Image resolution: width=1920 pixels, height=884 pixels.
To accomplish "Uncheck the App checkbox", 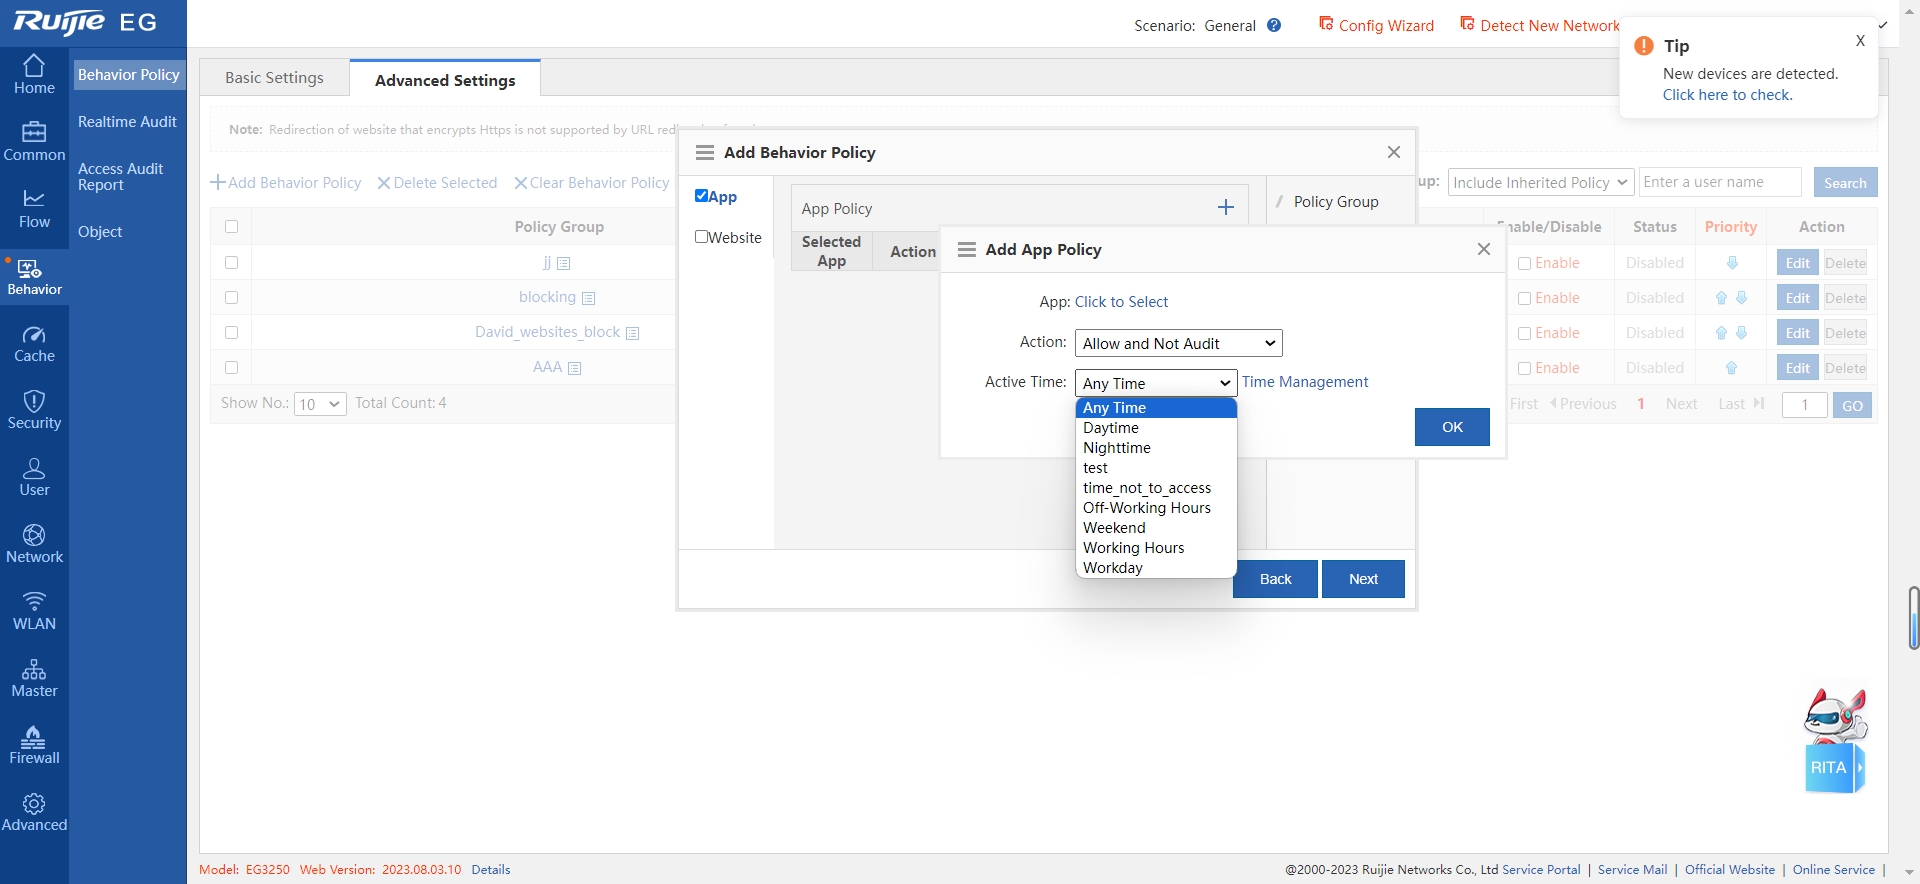I will (x=701, y=196).
